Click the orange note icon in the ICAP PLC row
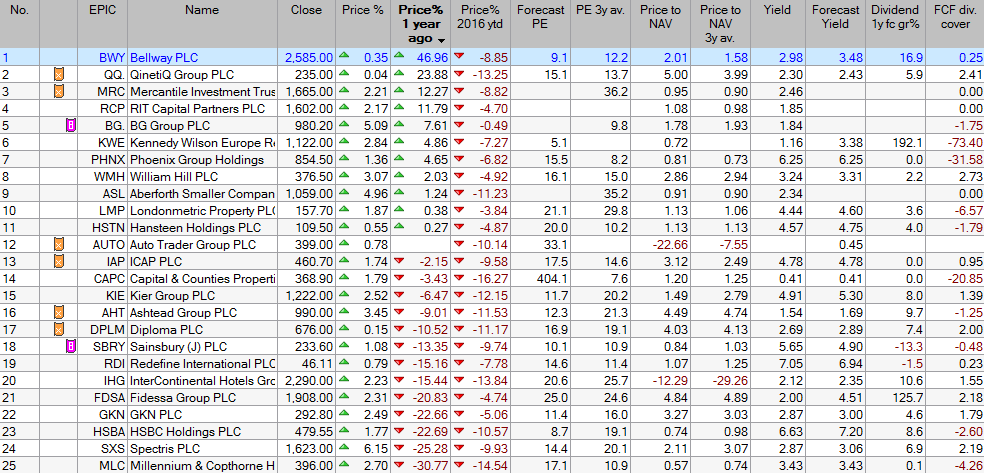This screenshot has height=473, width=984. [58, 262]
